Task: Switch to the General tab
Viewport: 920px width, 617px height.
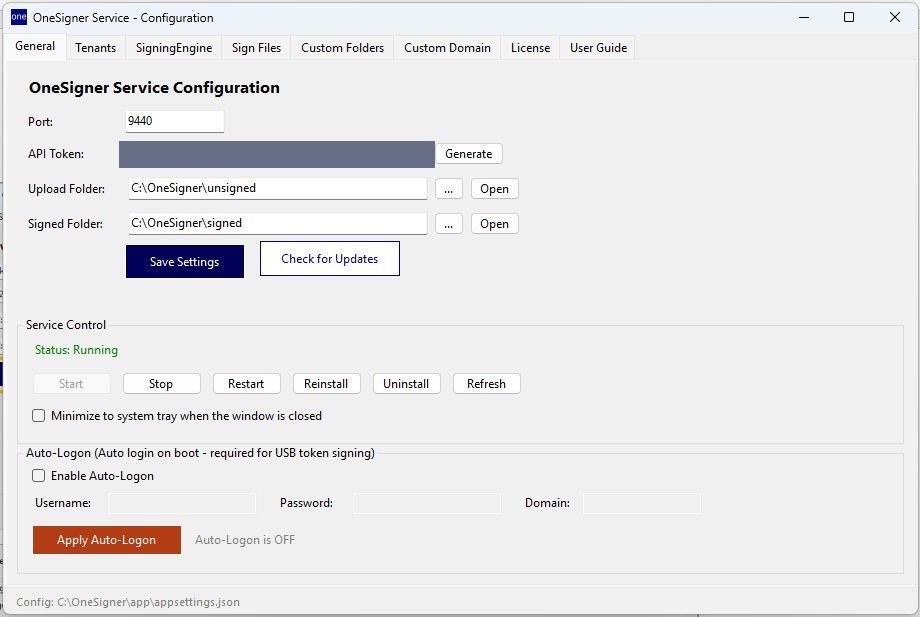Action: pyautogui.click(x=35, y=46)
